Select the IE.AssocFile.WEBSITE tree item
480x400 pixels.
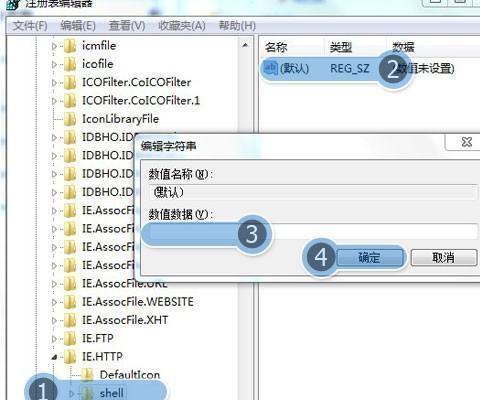138,302
